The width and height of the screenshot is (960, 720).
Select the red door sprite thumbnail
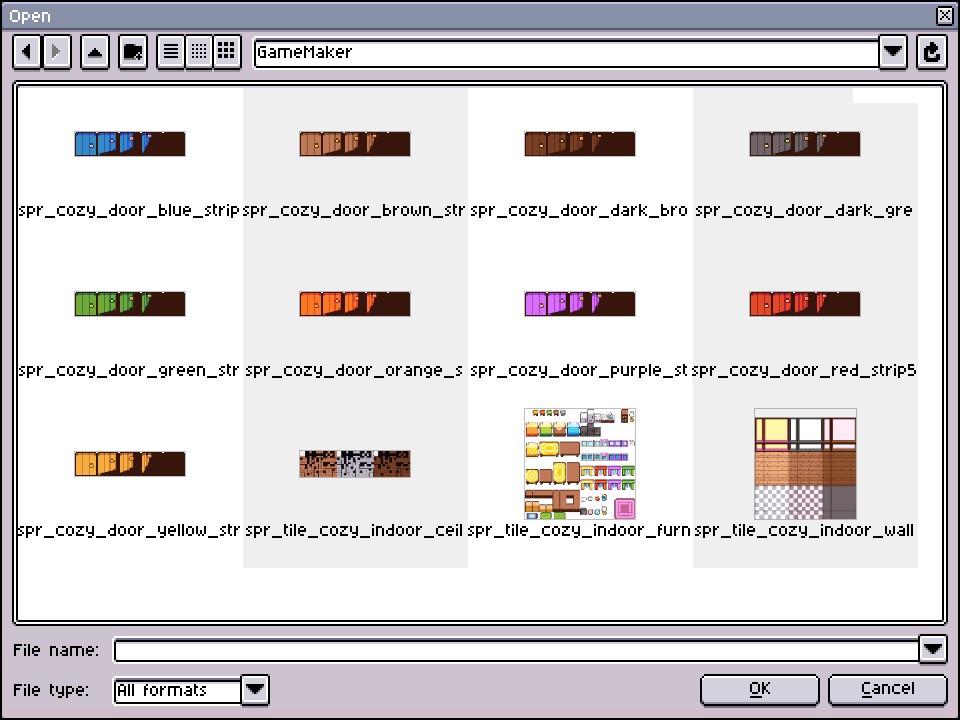click(x=804, y=304)
